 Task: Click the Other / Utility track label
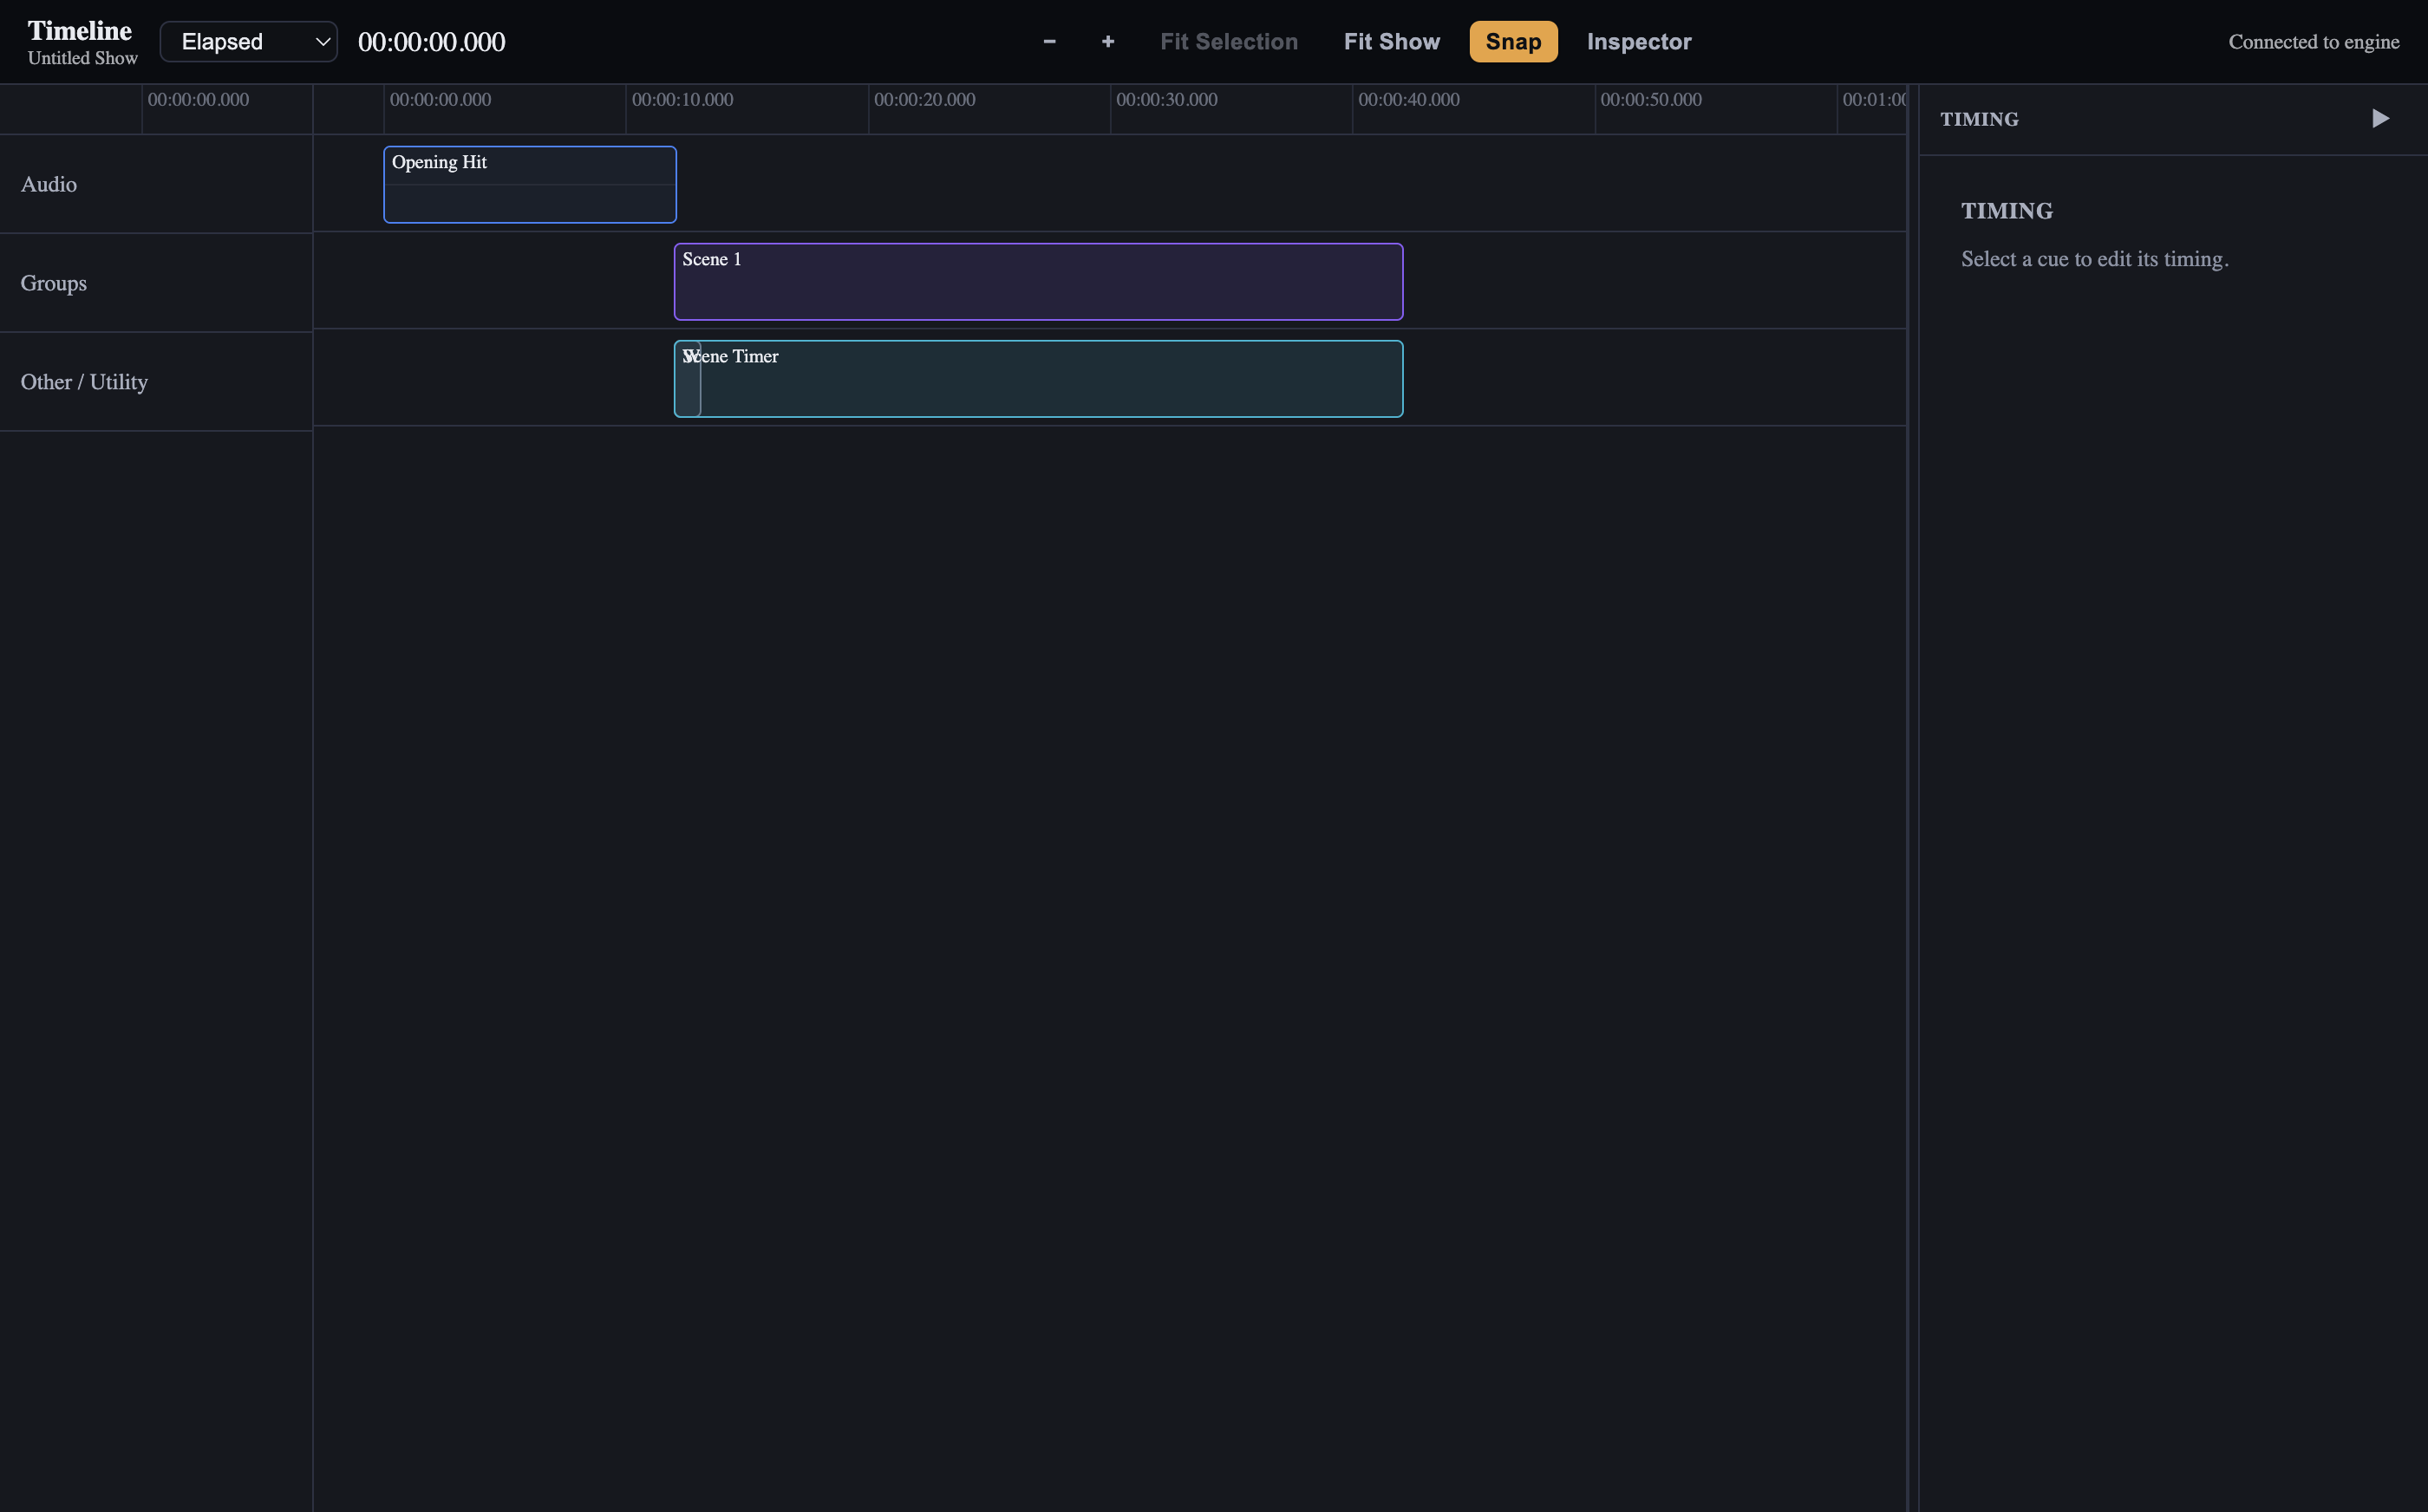pos(84,382)
